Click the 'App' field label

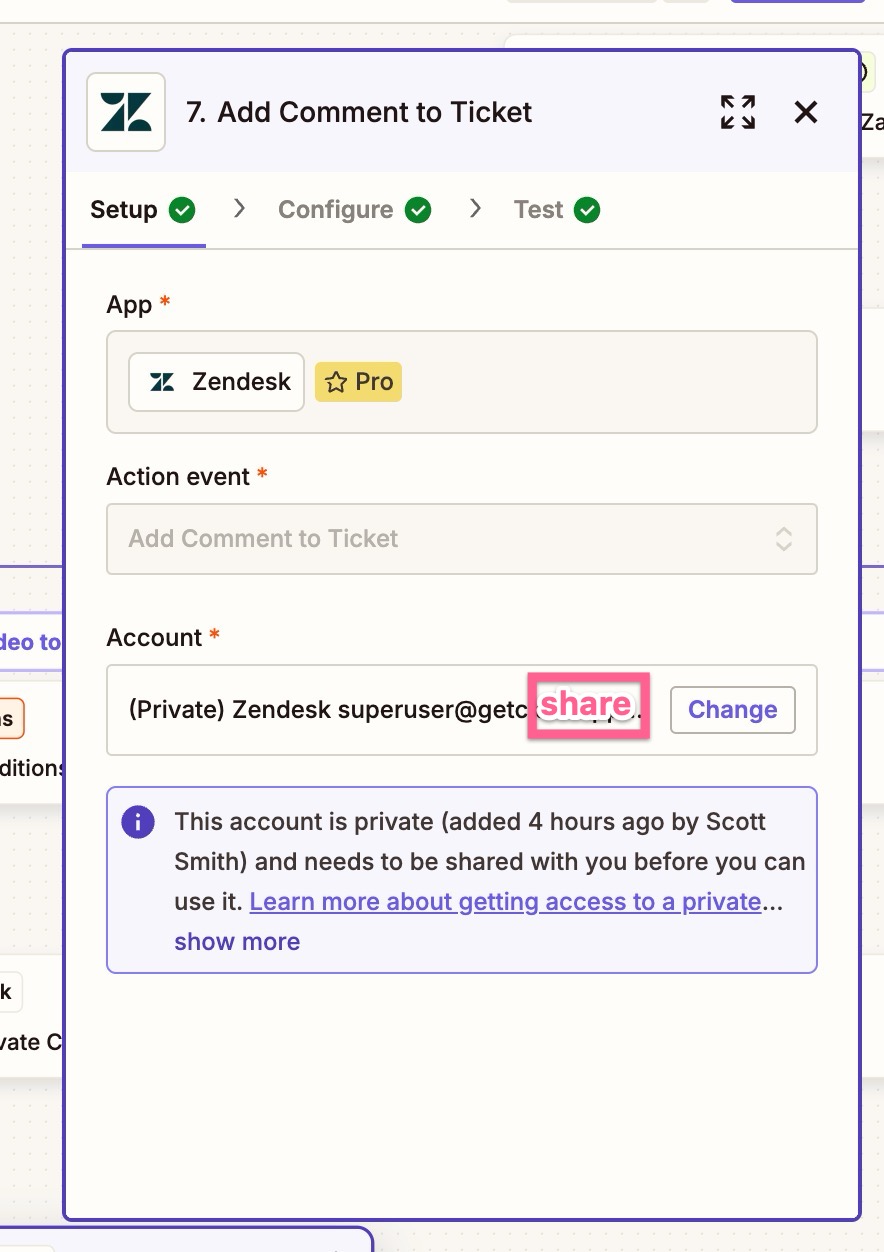pyautogui.click(x=130, y=305)
